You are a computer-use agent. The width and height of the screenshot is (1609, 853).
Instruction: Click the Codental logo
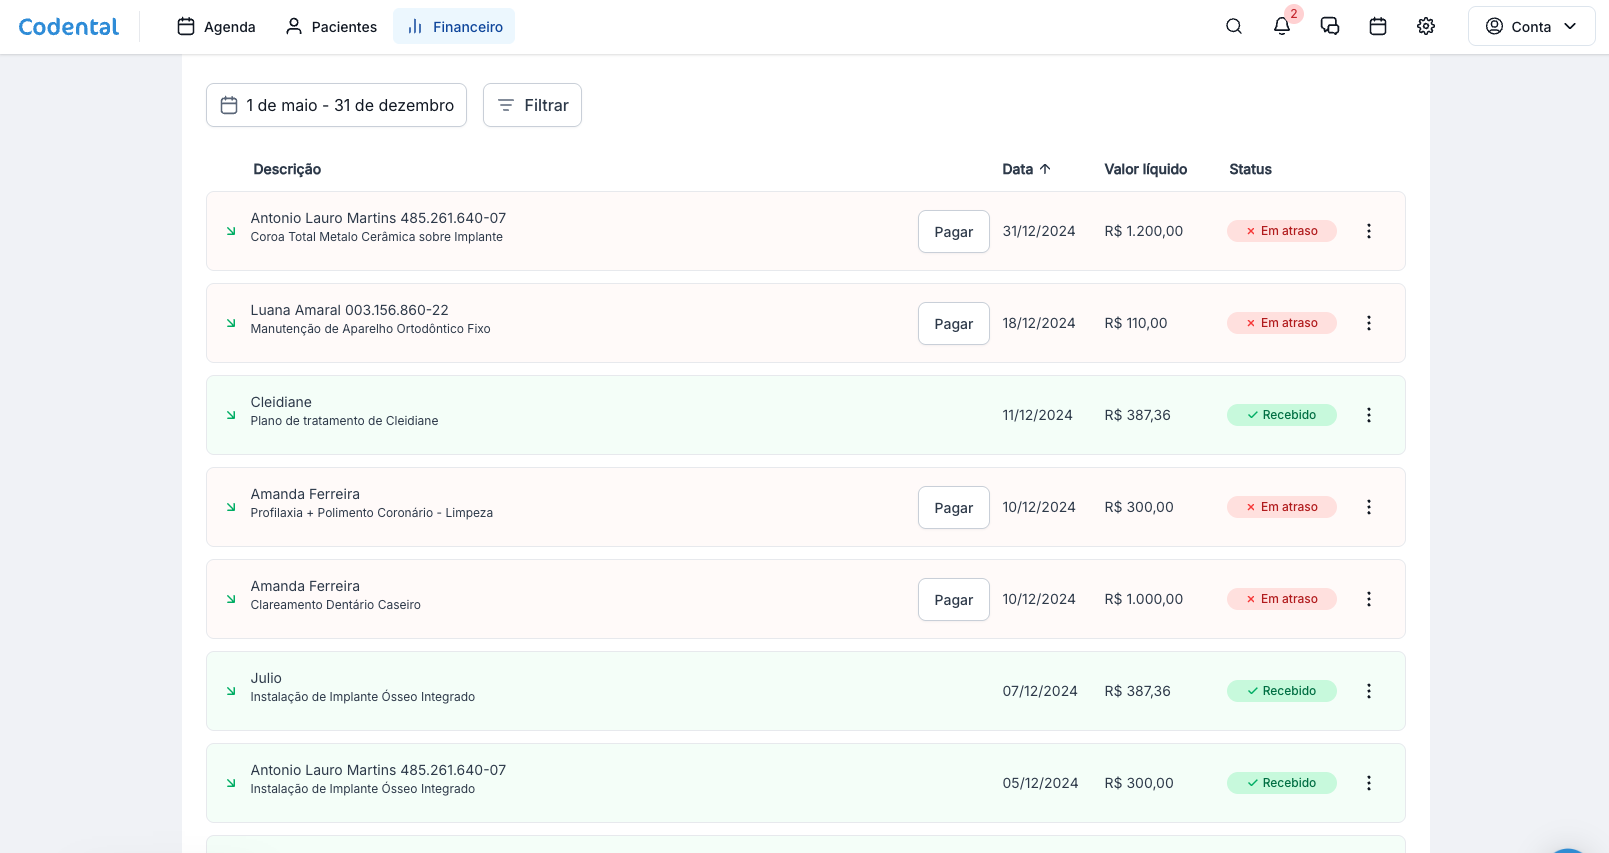point(69,27)
